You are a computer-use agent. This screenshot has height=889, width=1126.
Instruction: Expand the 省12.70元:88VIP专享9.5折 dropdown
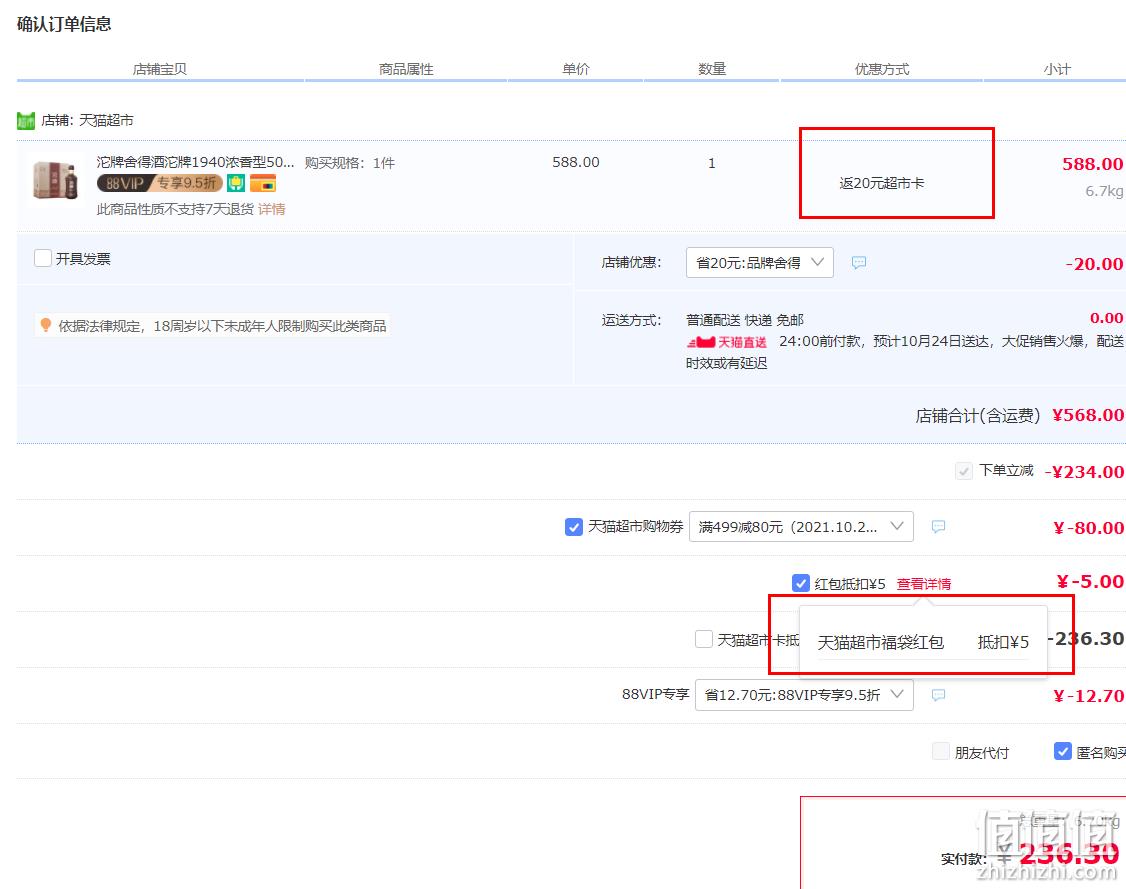pos(804,695)
